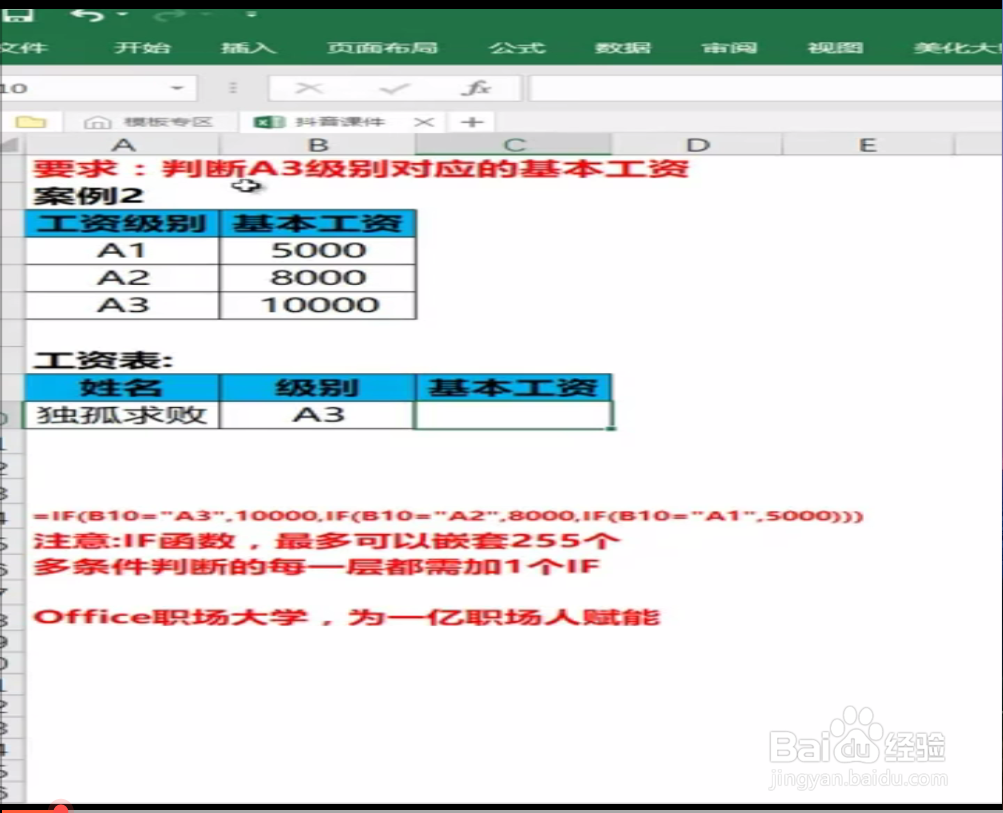The image size is (1003, 813).
Task: Open the 数据 ribbon tab
Action: [623, 47]
